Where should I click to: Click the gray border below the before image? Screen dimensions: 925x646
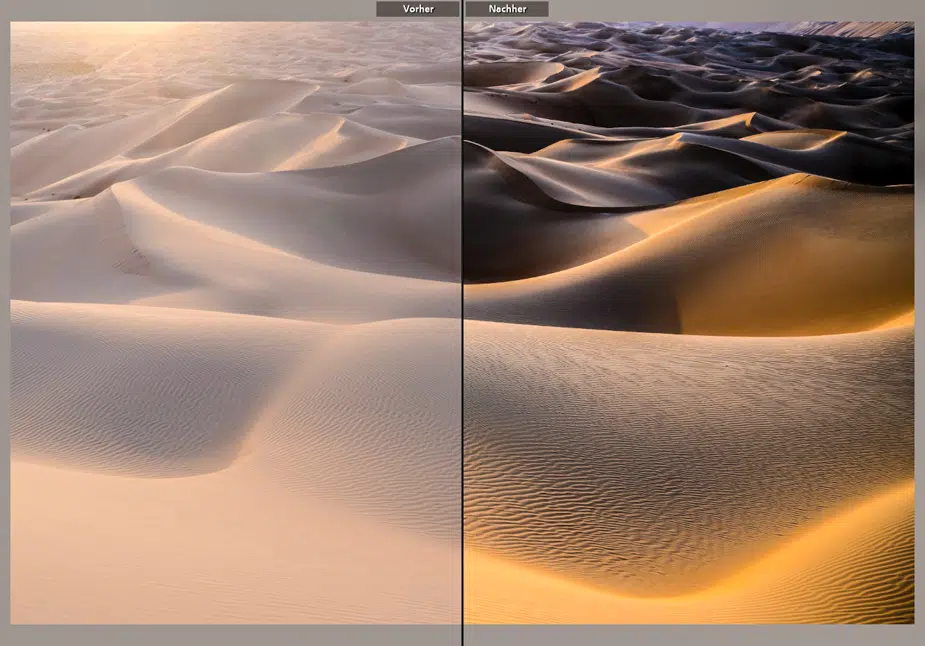pyautogui.click(x=235, y=635)
